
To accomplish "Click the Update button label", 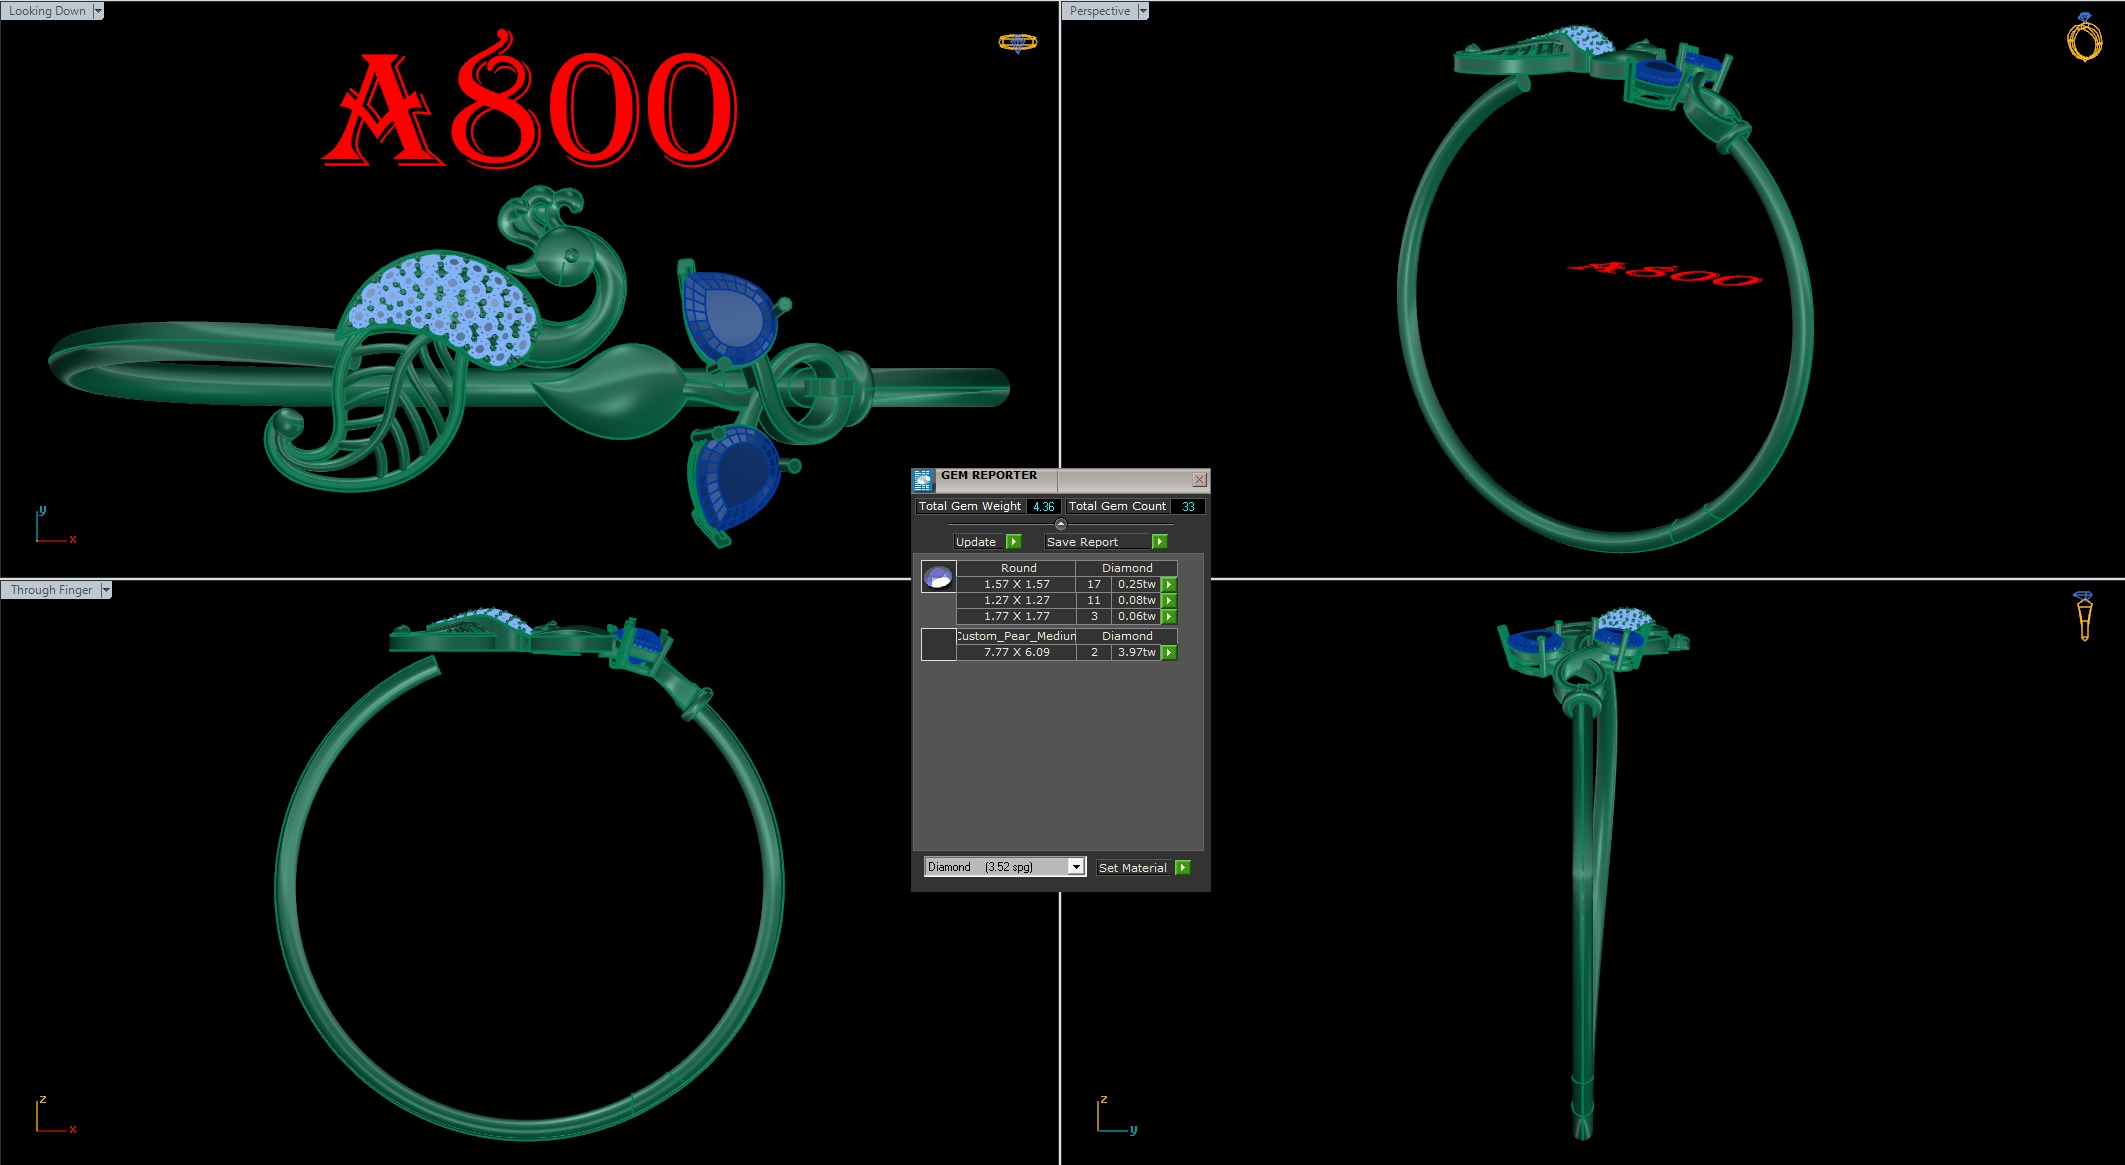I will pyautogui.click(x=976, y=542).
